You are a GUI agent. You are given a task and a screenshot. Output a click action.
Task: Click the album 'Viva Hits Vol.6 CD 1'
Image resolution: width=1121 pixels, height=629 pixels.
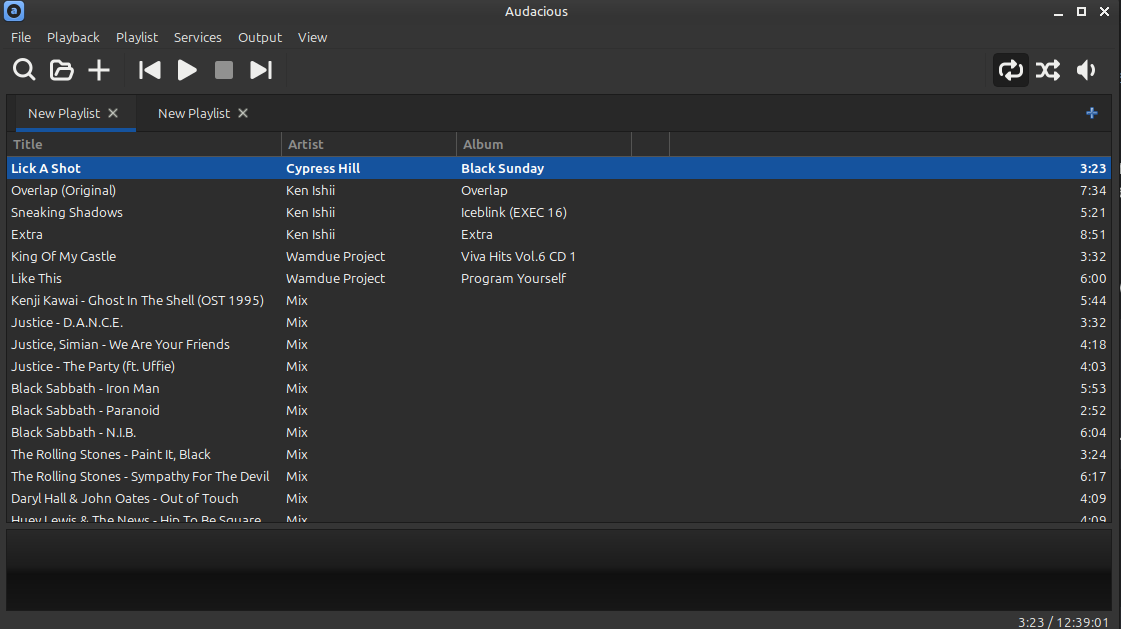(x=518, y=257)
